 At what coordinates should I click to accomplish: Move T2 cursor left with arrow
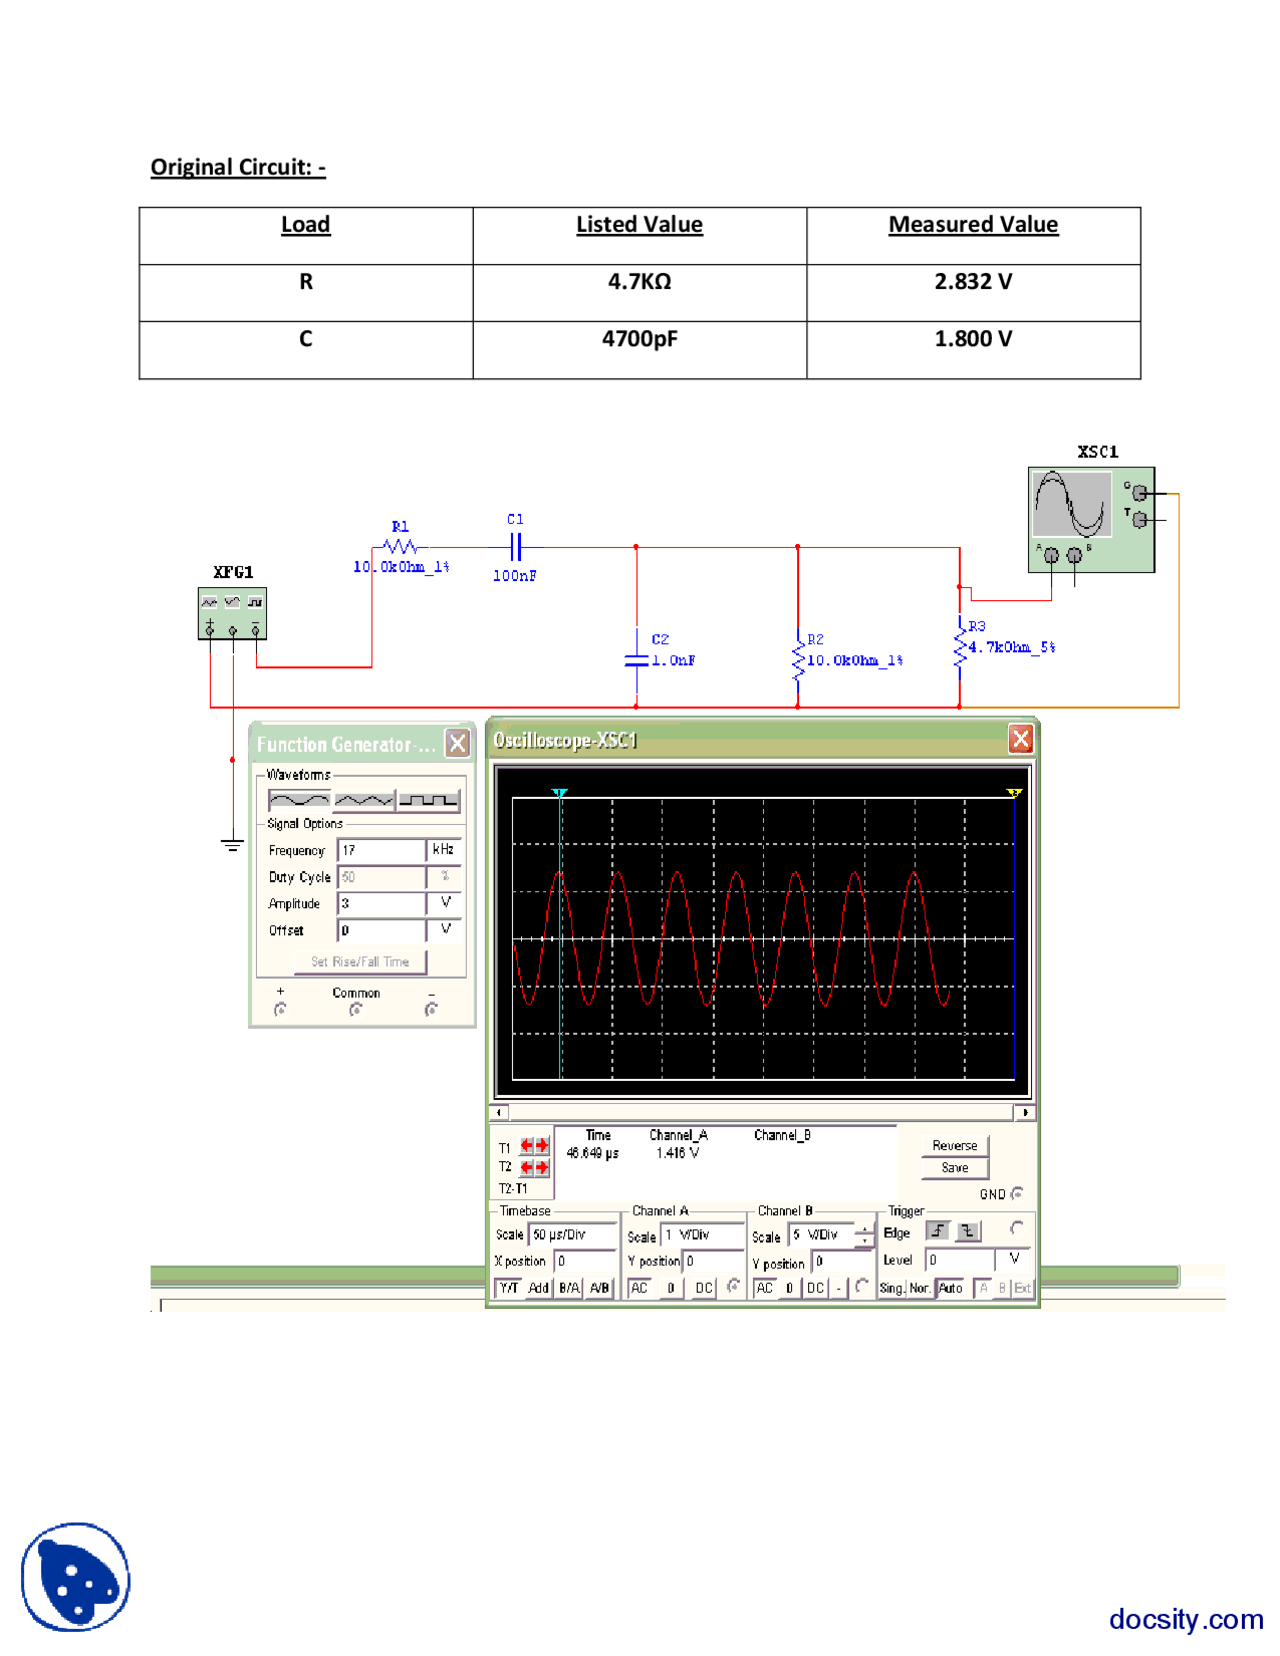click(x=526, y=1167)
